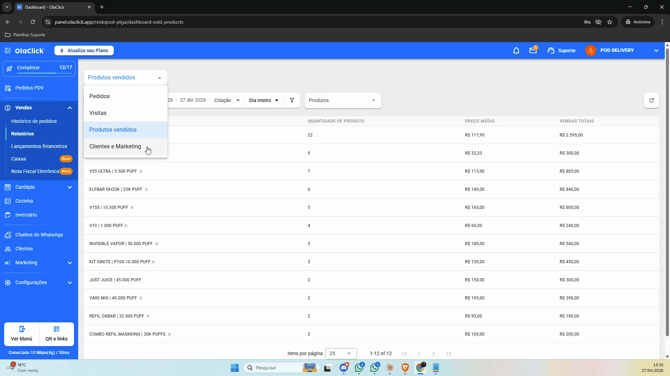Screen dimensions: 670x376
Task: Open Nota Fiscal Eletrônica submenu item
Action: click(35, 171)
